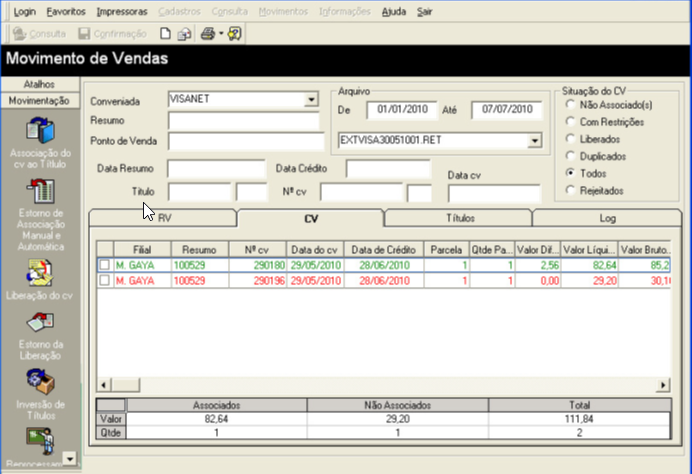Open the Login menu
Screen dimensions: 692x474
[24, 12]
